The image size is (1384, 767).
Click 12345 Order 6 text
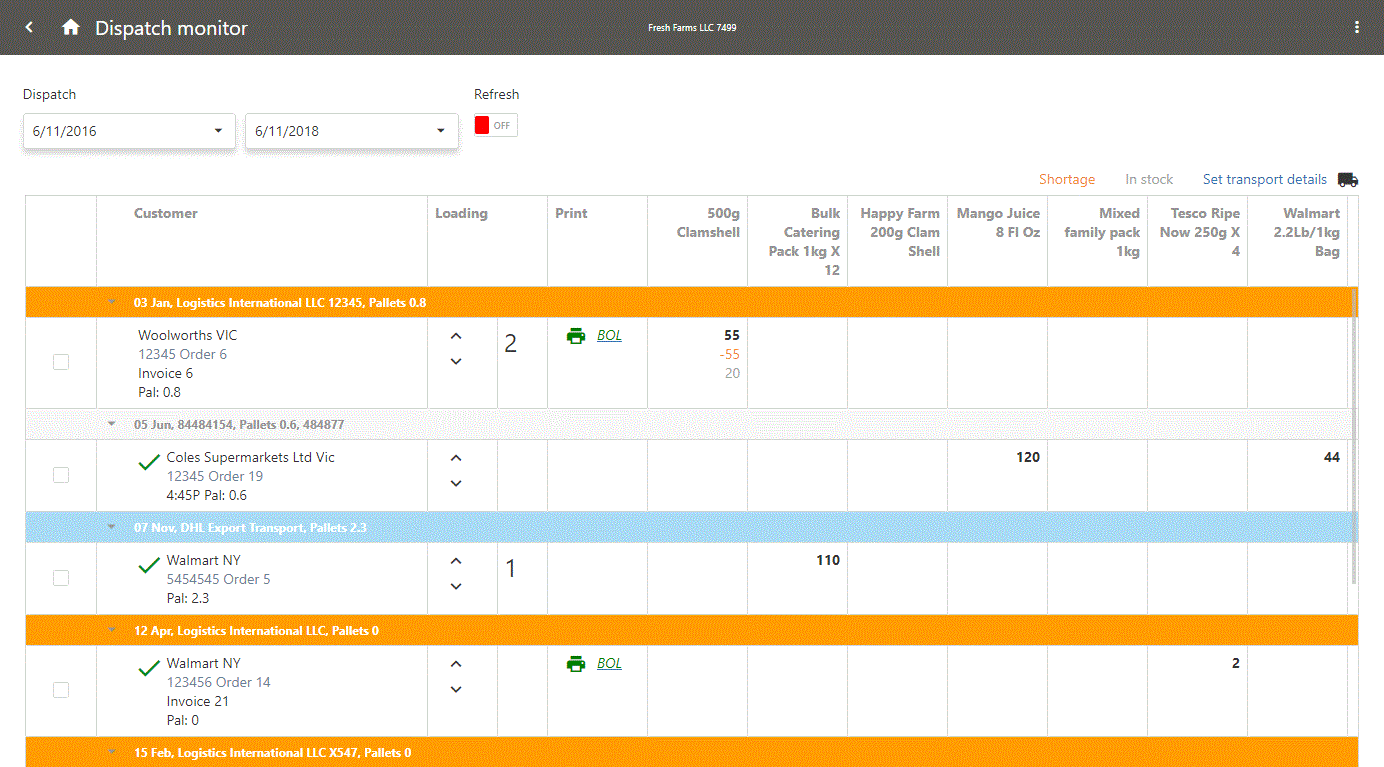tap(183, 355)
